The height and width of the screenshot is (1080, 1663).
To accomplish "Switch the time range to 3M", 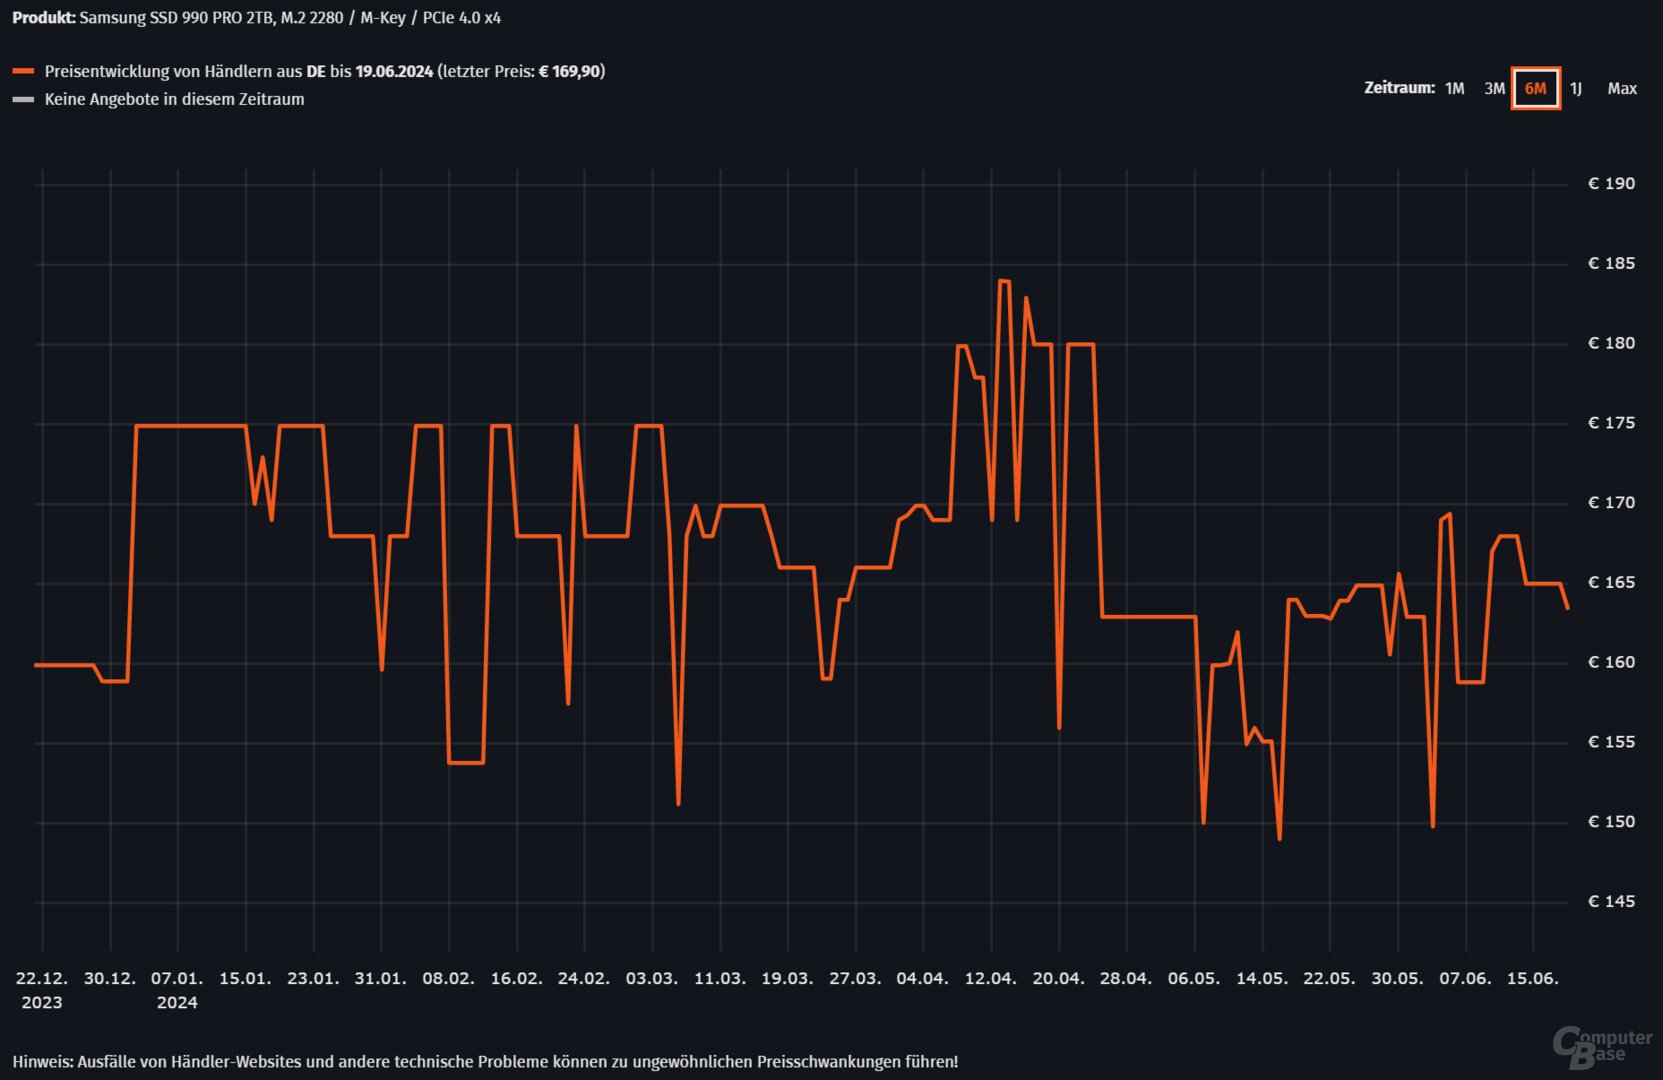I will pyautogui.click(x=1494, y=89).
